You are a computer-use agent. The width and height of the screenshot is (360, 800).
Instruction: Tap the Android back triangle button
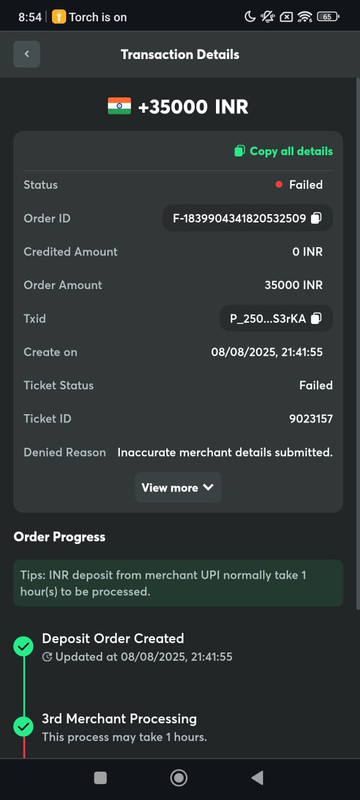point(258,778)
